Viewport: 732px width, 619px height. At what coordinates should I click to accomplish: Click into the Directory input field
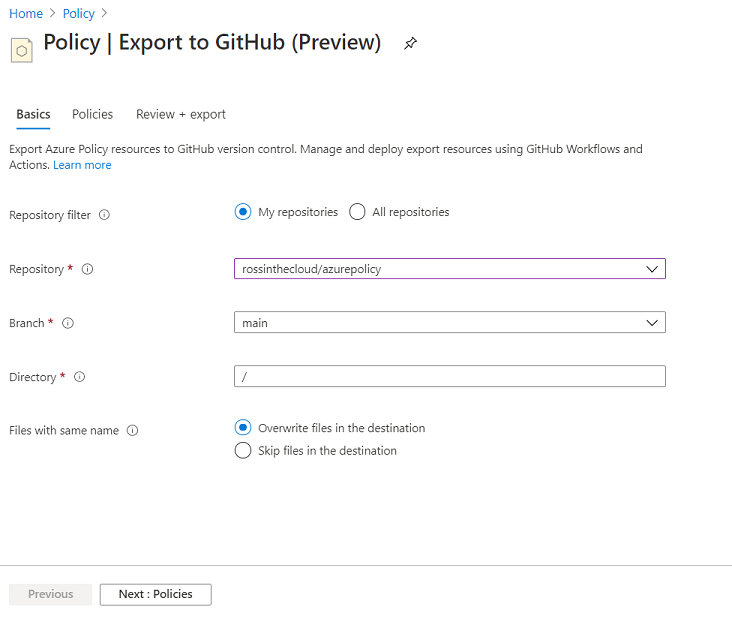pyautogui.click(x=450, y=376)
